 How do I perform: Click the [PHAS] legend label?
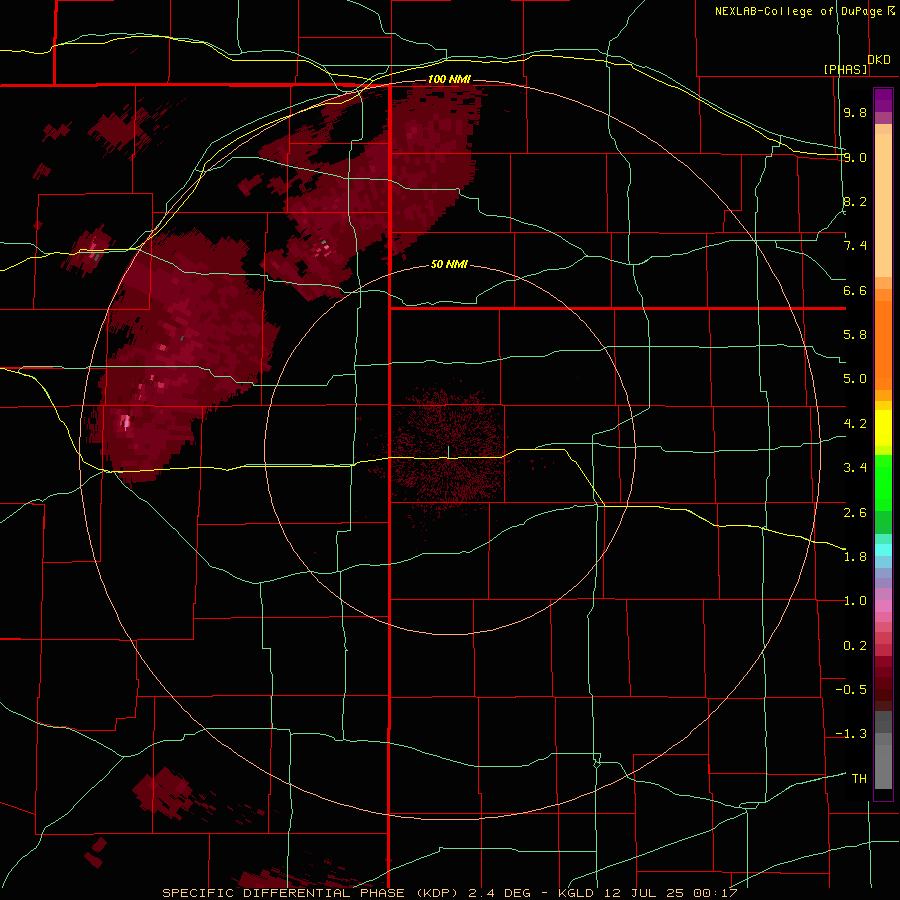(845, 69)
